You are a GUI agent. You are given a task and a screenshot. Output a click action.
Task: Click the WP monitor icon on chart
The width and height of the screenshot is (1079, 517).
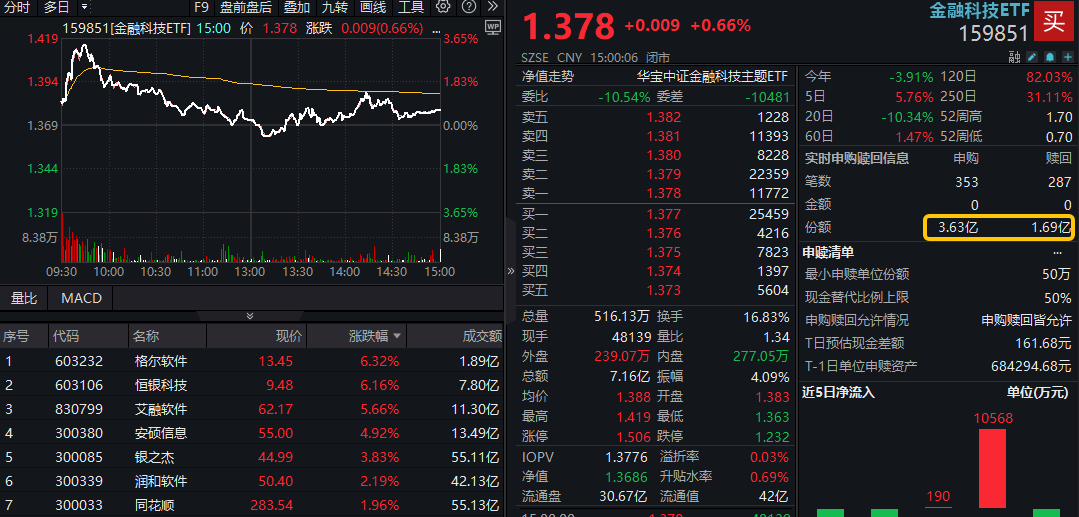pos(493,28)
